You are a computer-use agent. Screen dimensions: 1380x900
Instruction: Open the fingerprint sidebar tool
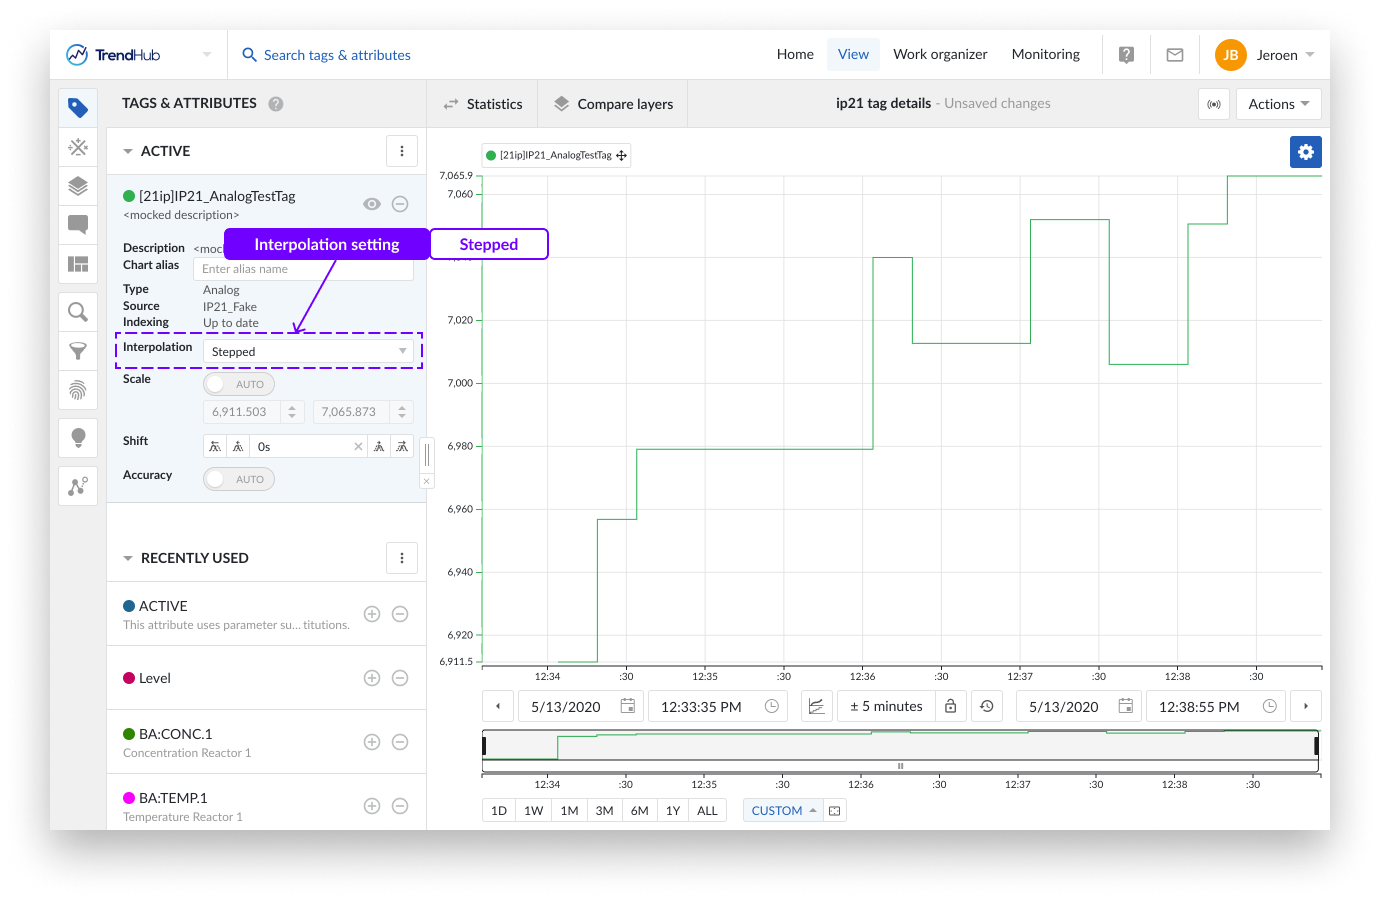coord(78,389)
